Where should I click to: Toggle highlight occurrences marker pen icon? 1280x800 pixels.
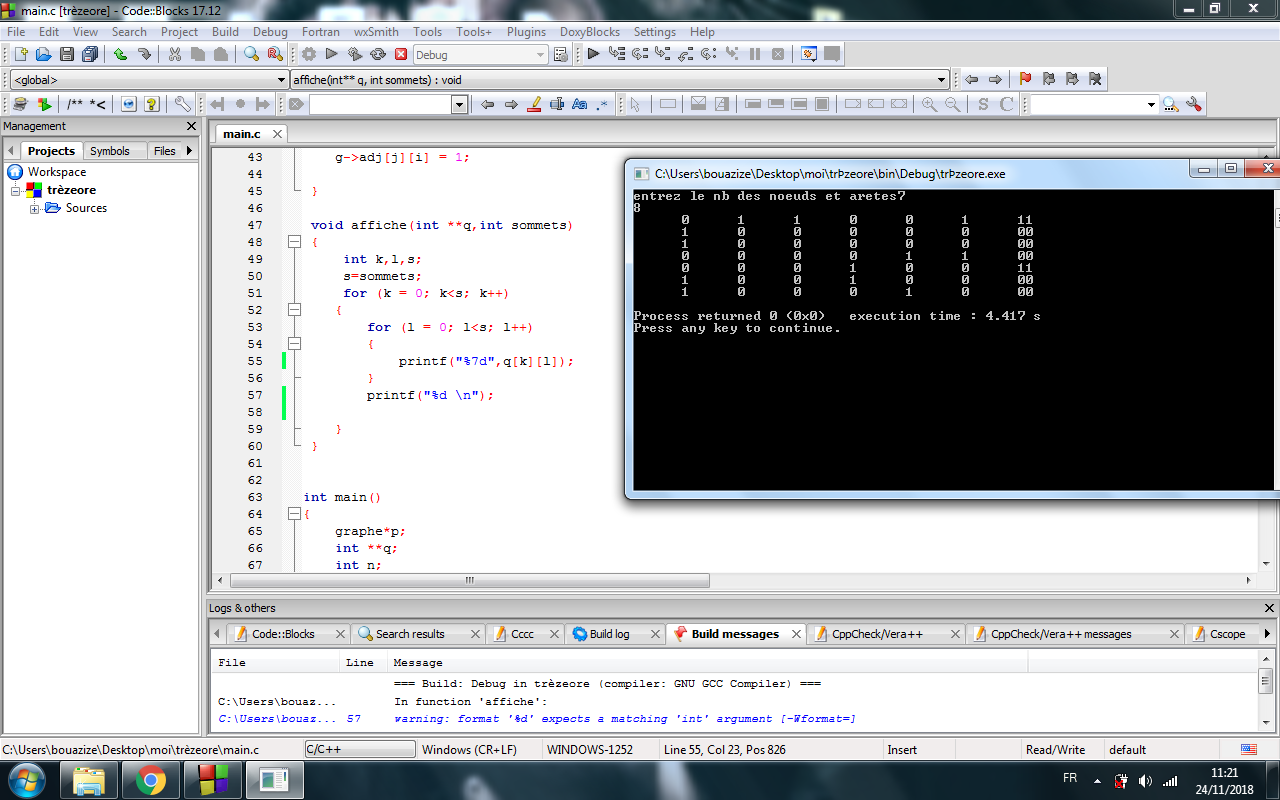(x=534, y=104)
